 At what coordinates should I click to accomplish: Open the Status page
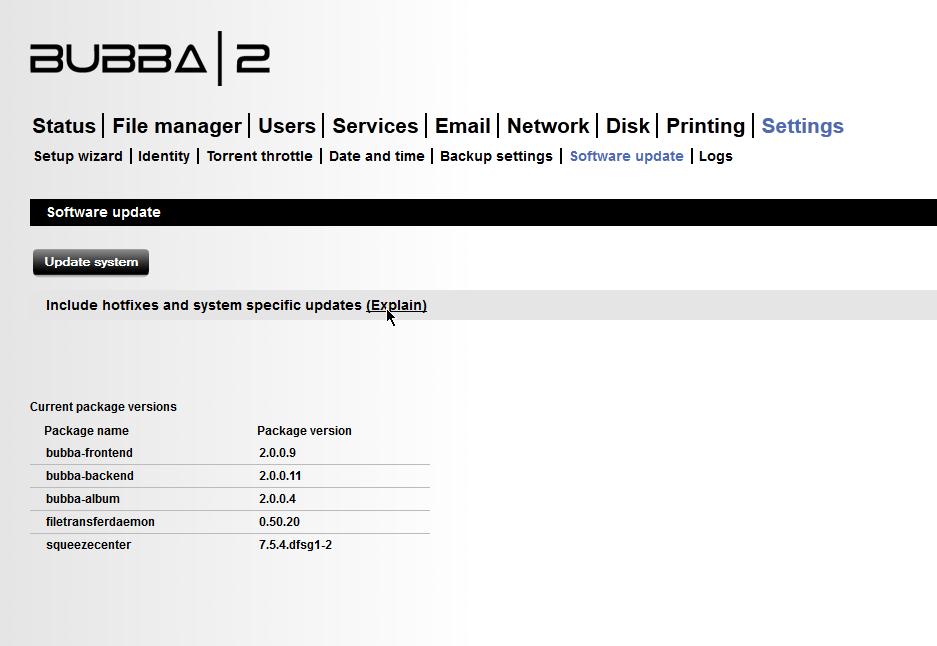coord(63,125)
